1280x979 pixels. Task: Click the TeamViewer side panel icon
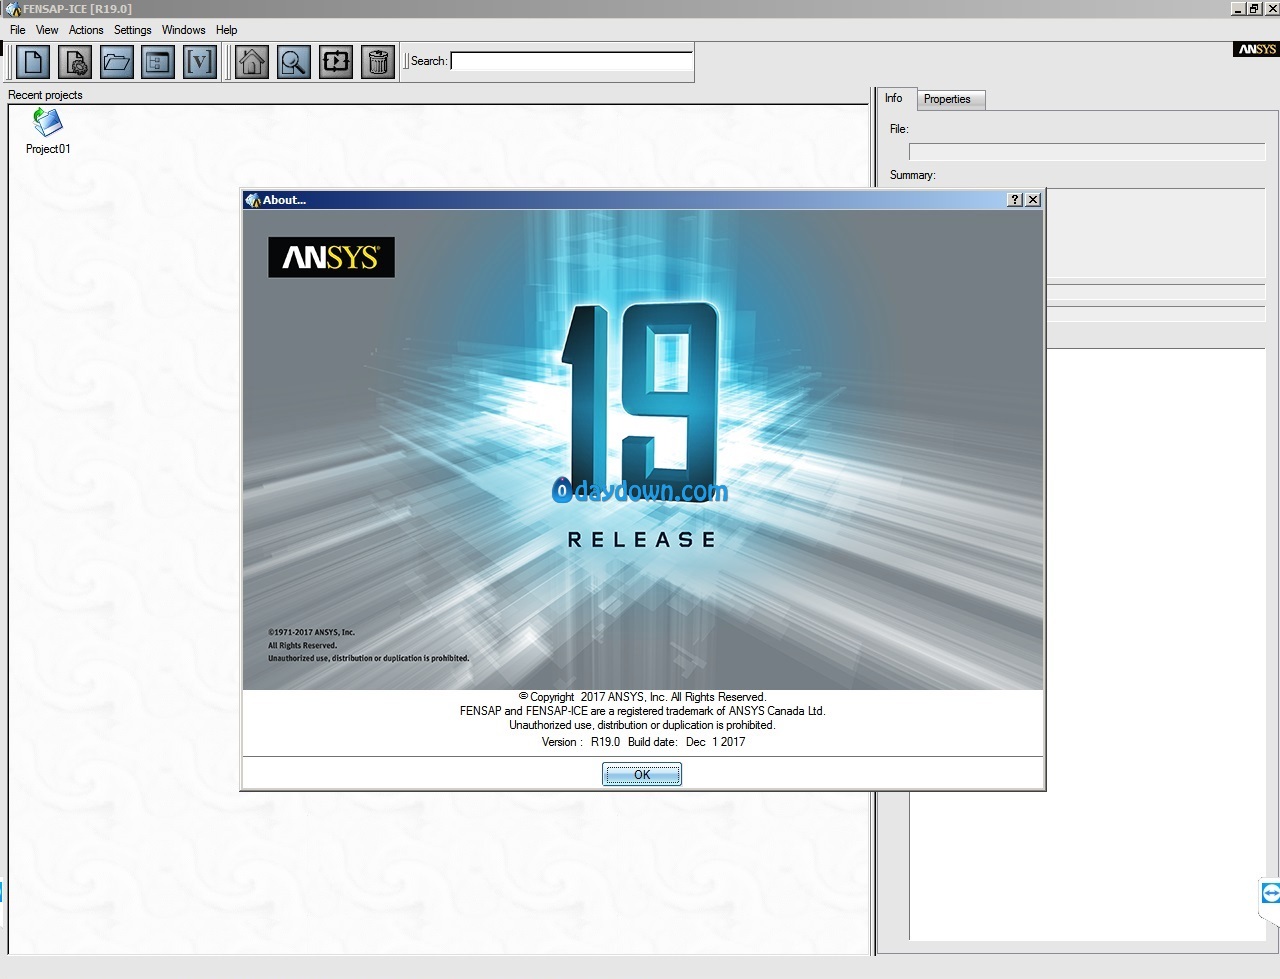1270,892
